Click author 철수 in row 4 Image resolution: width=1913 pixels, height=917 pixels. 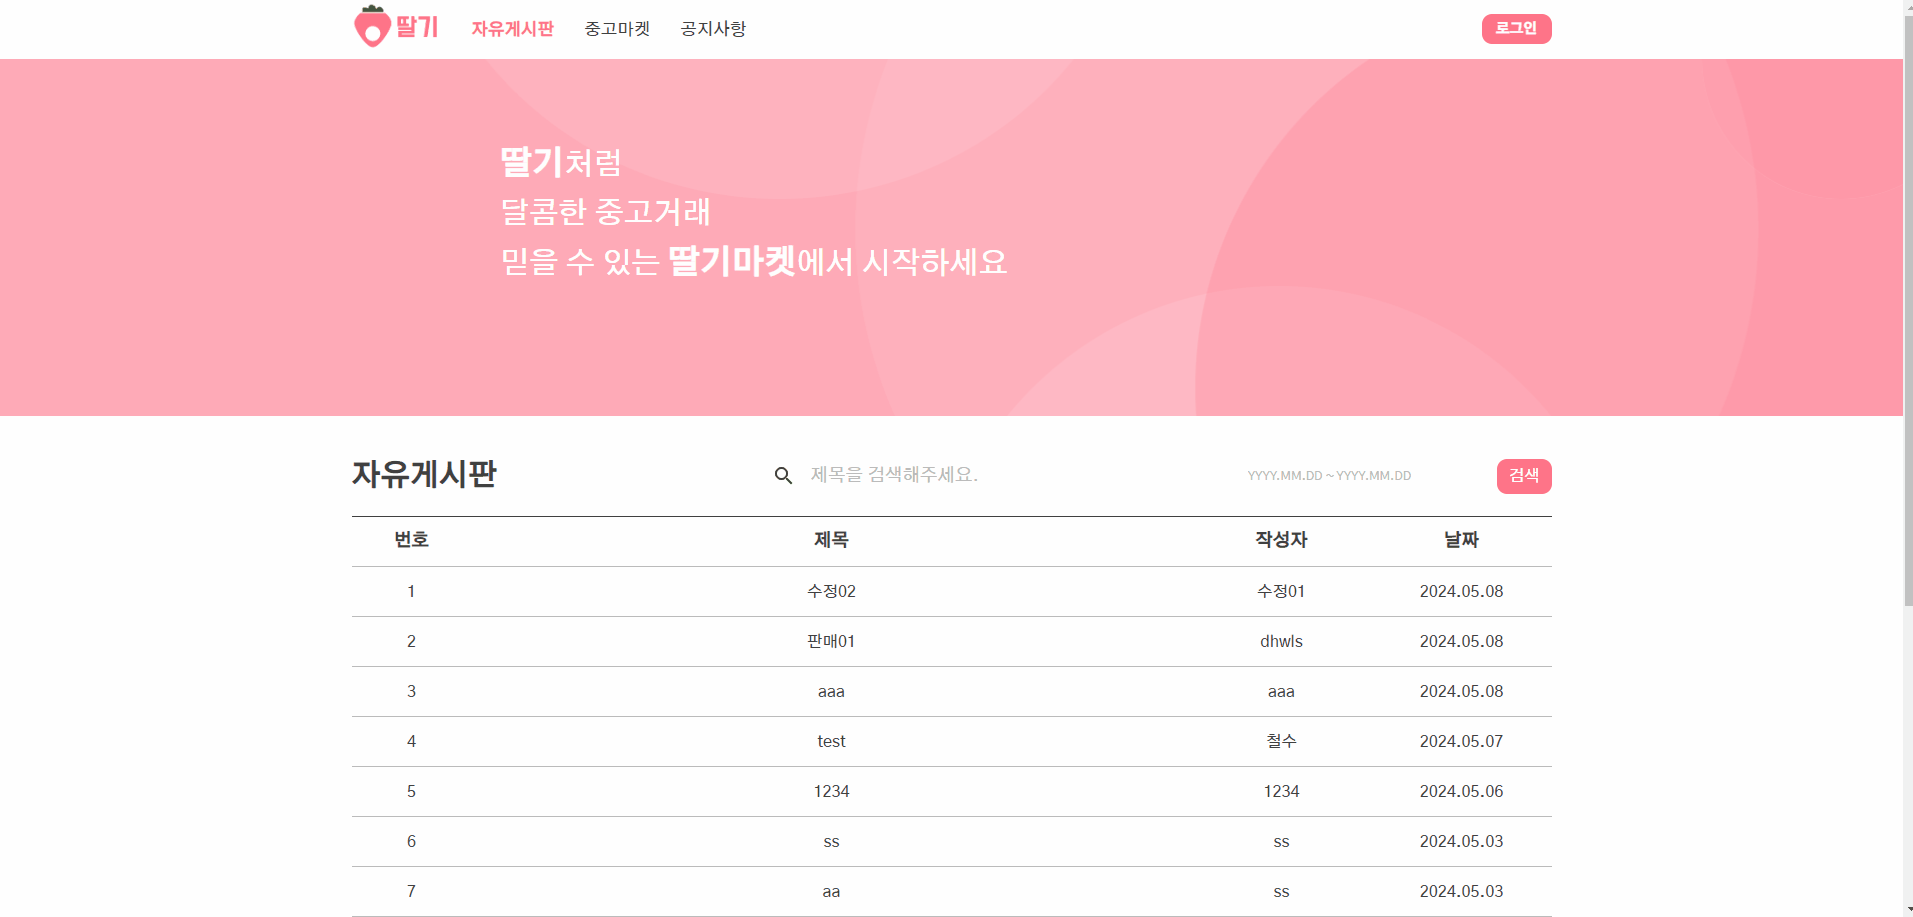(1281, 742)
